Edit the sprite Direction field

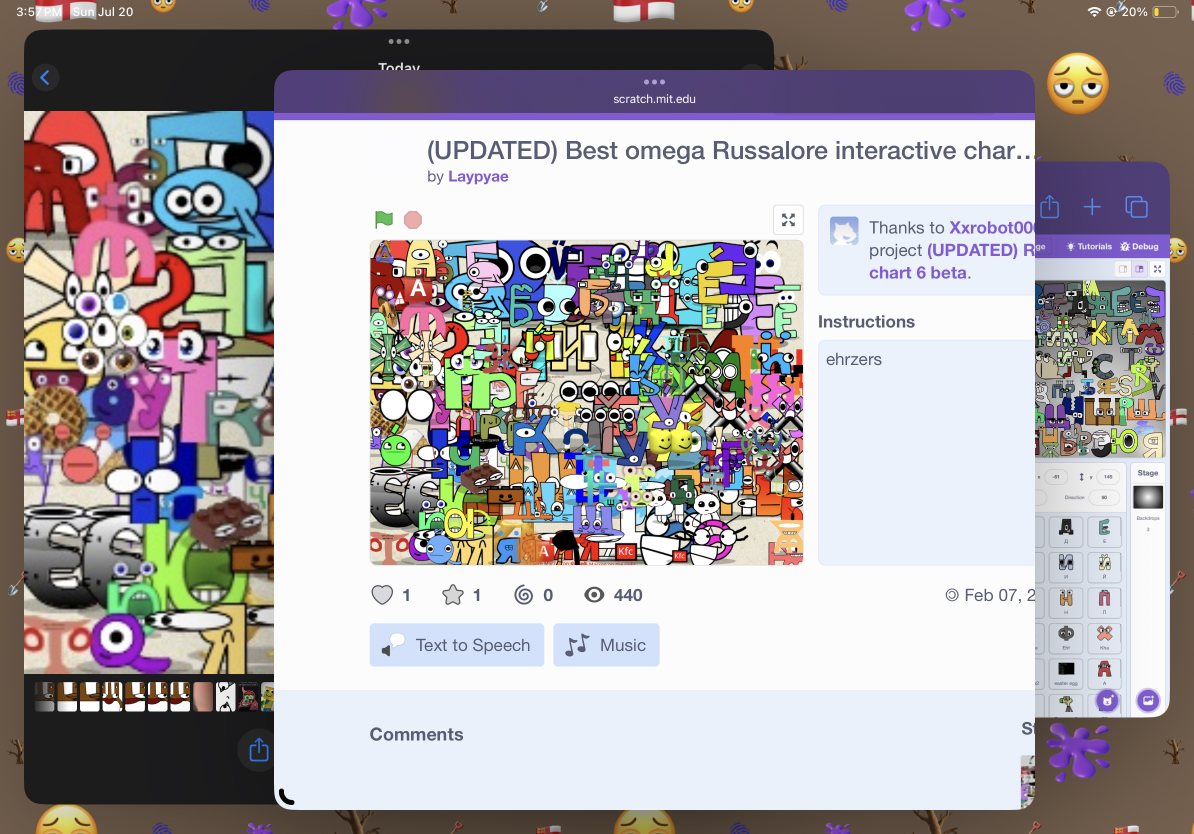[x=1104, y=497]
